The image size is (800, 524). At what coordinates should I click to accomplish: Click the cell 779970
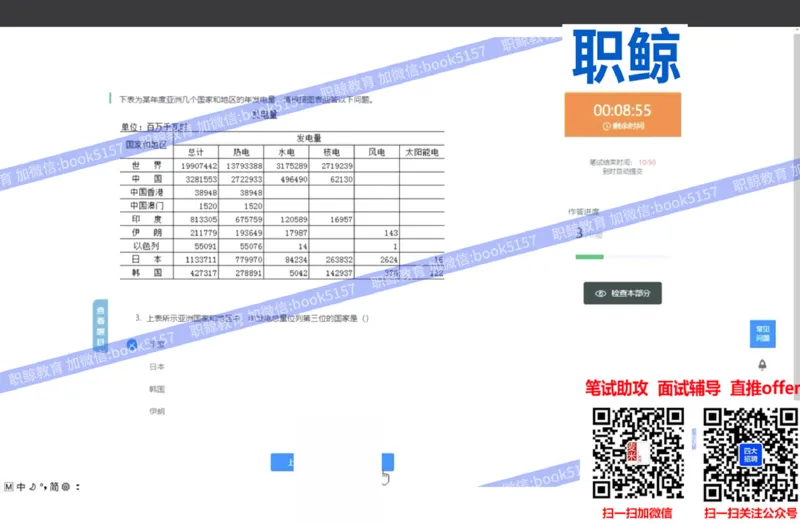point(248,260)
